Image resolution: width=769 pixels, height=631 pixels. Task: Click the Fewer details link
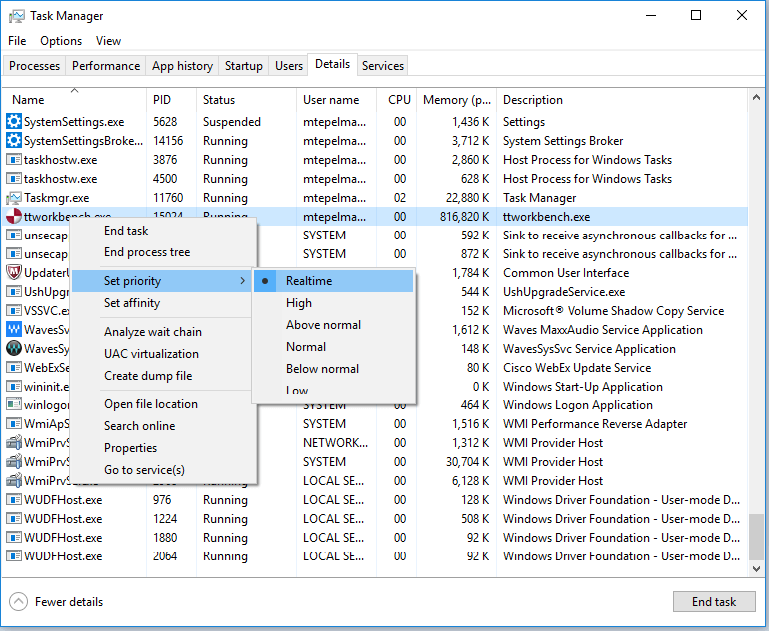(x=69, y=602)
